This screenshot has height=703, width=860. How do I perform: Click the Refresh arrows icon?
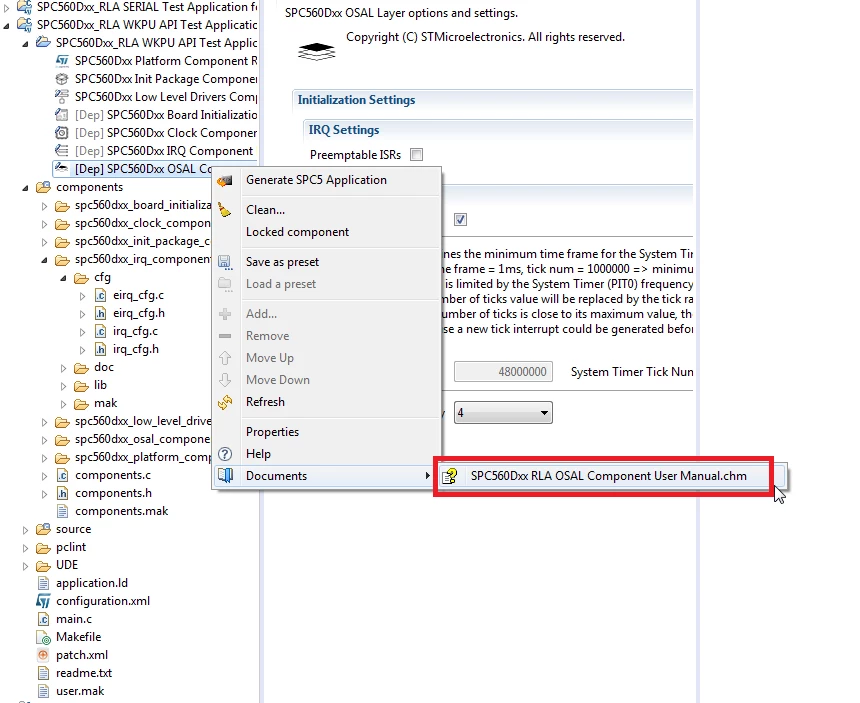225,402
